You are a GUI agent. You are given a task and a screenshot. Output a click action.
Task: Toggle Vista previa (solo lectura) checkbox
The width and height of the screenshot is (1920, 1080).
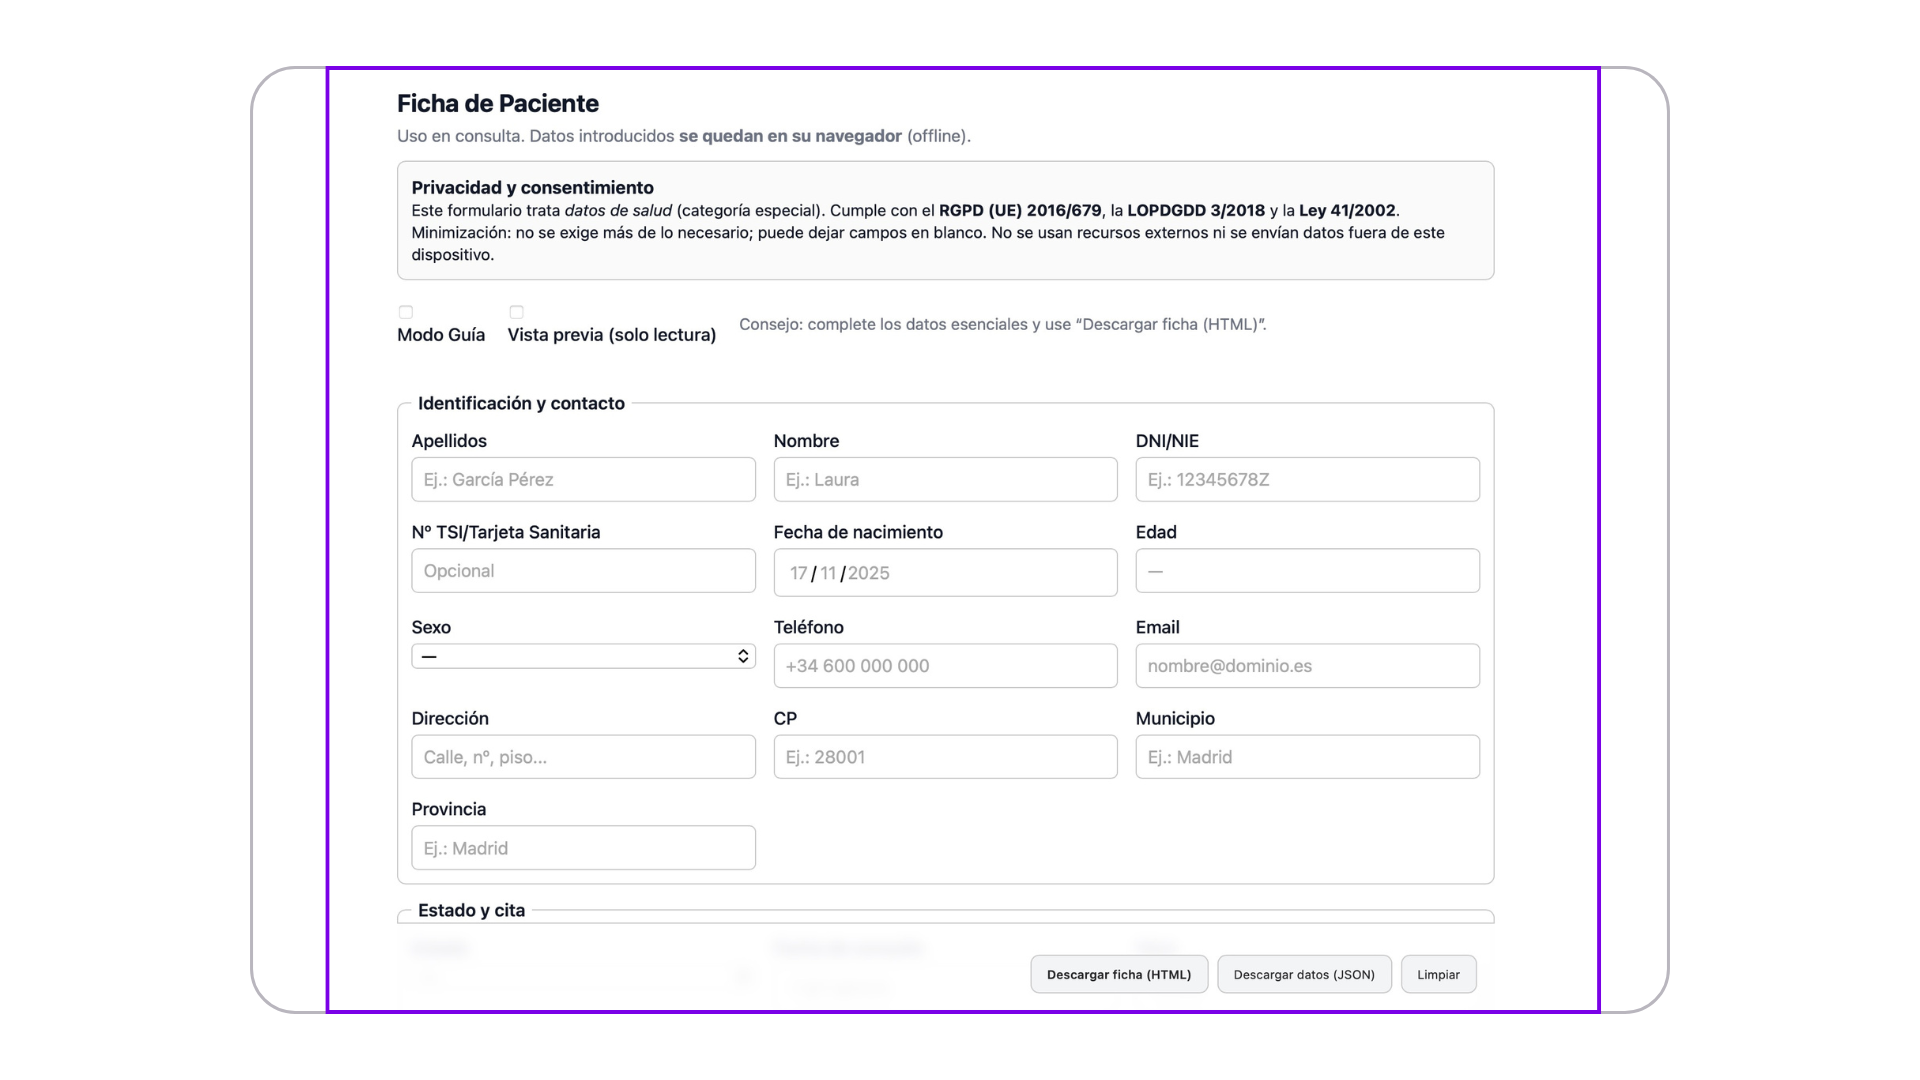(x=517, y=312)
